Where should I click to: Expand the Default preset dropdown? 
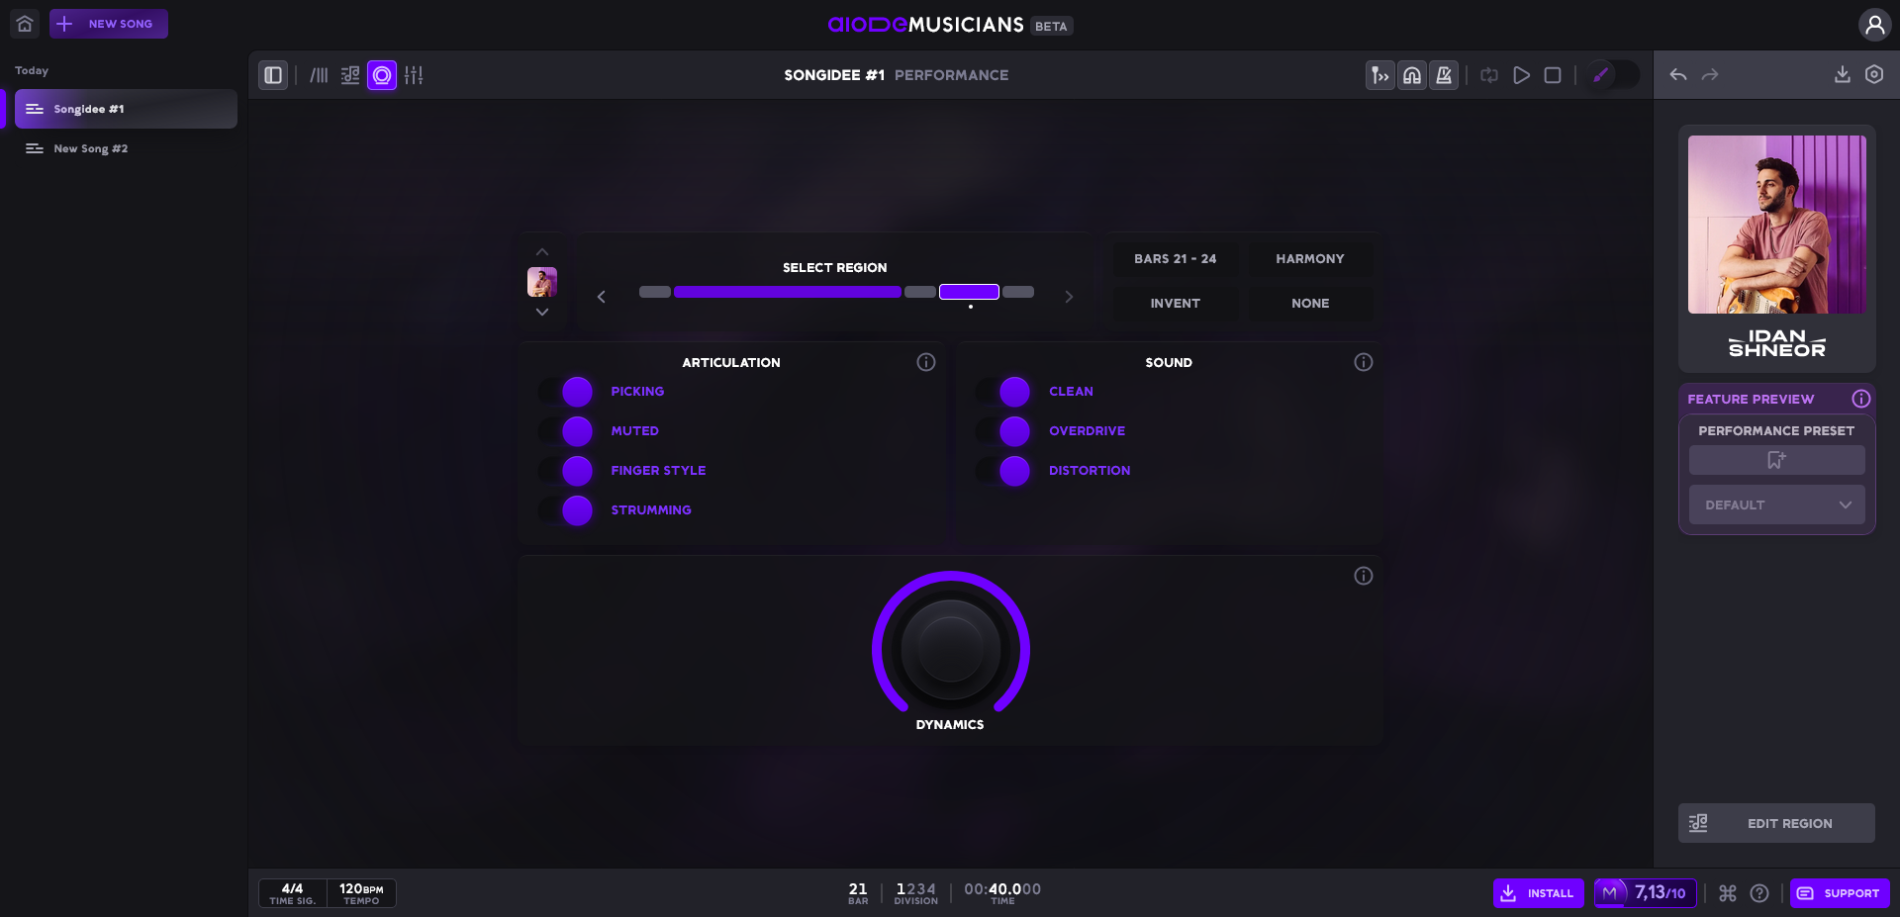pyautogui.click(x=1777, y=505)
